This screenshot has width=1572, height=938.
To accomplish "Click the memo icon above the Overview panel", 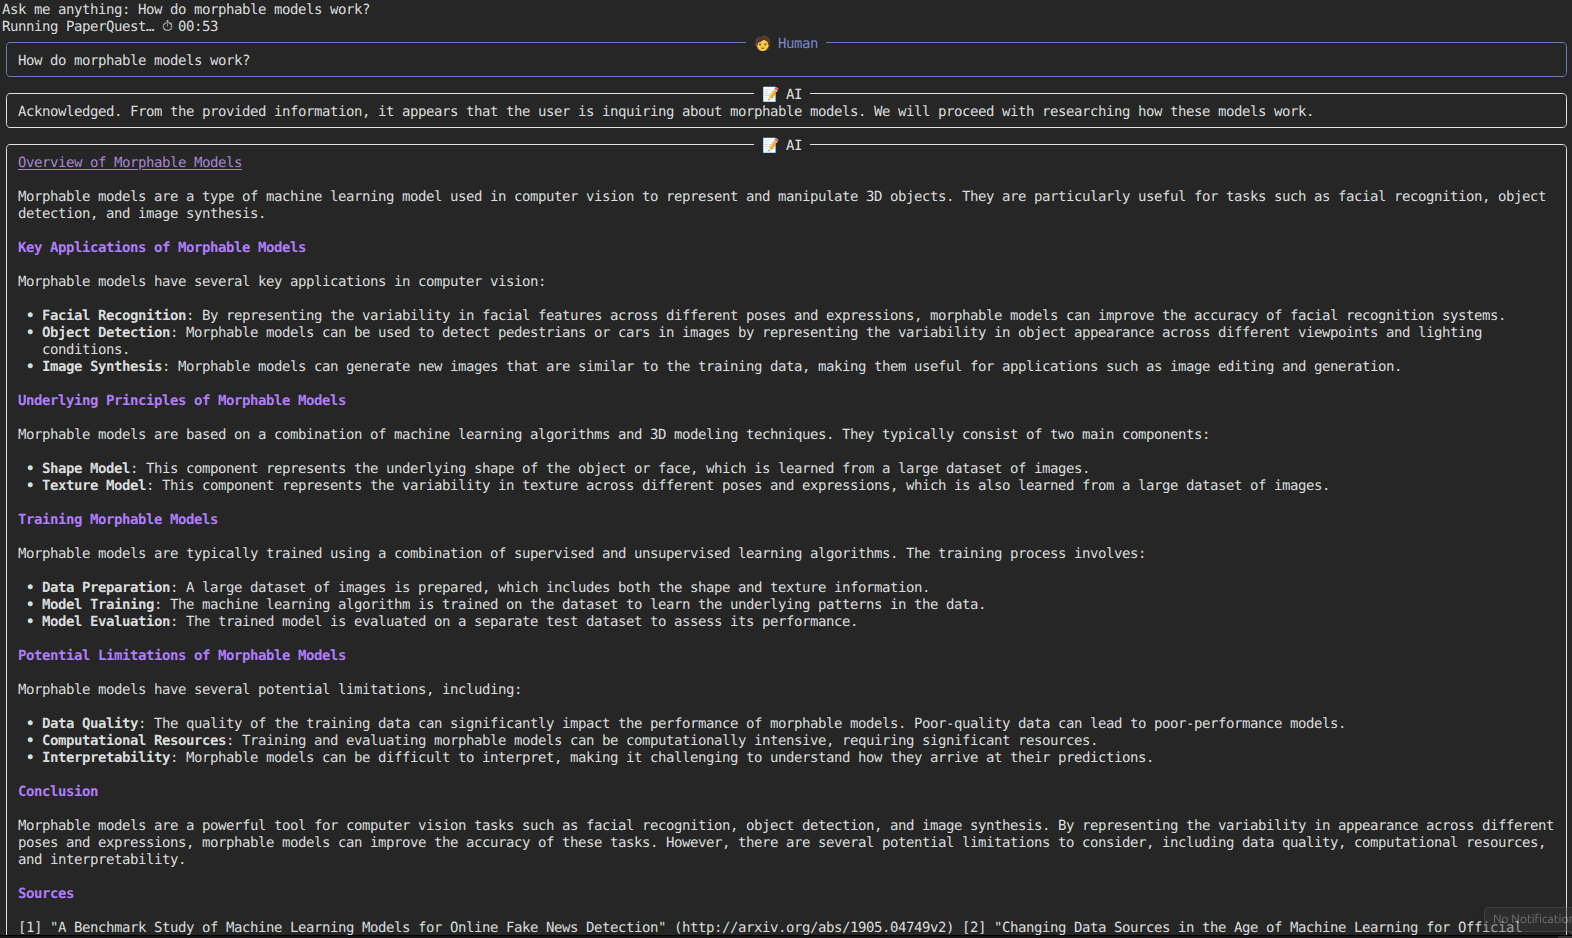I will point(770,145).
